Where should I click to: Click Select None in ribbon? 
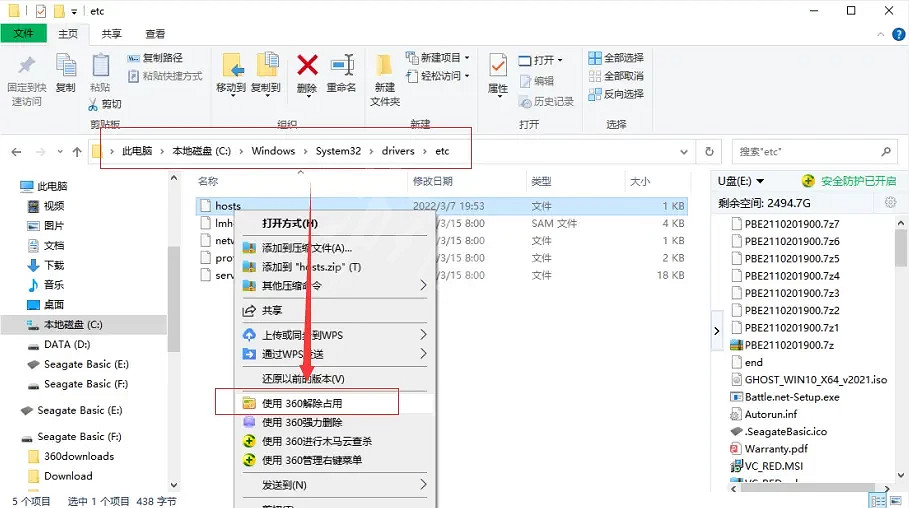(x=616, y=76)
